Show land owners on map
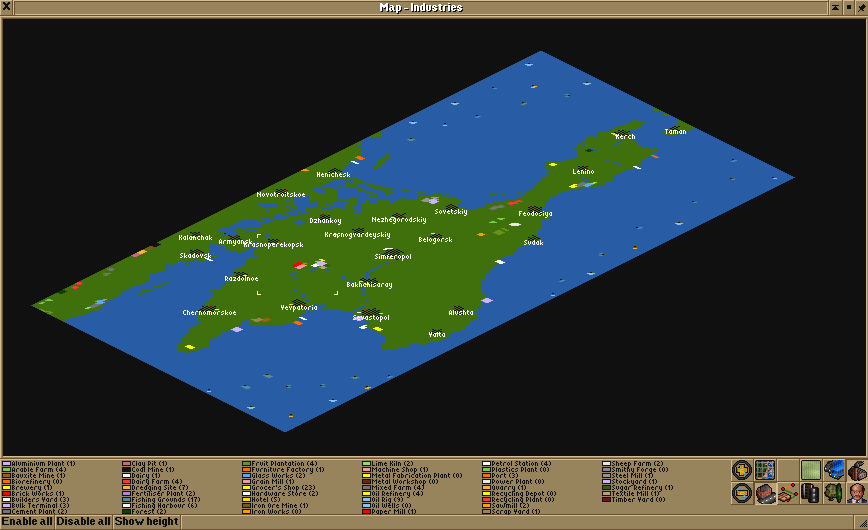 tap(857, 493)
